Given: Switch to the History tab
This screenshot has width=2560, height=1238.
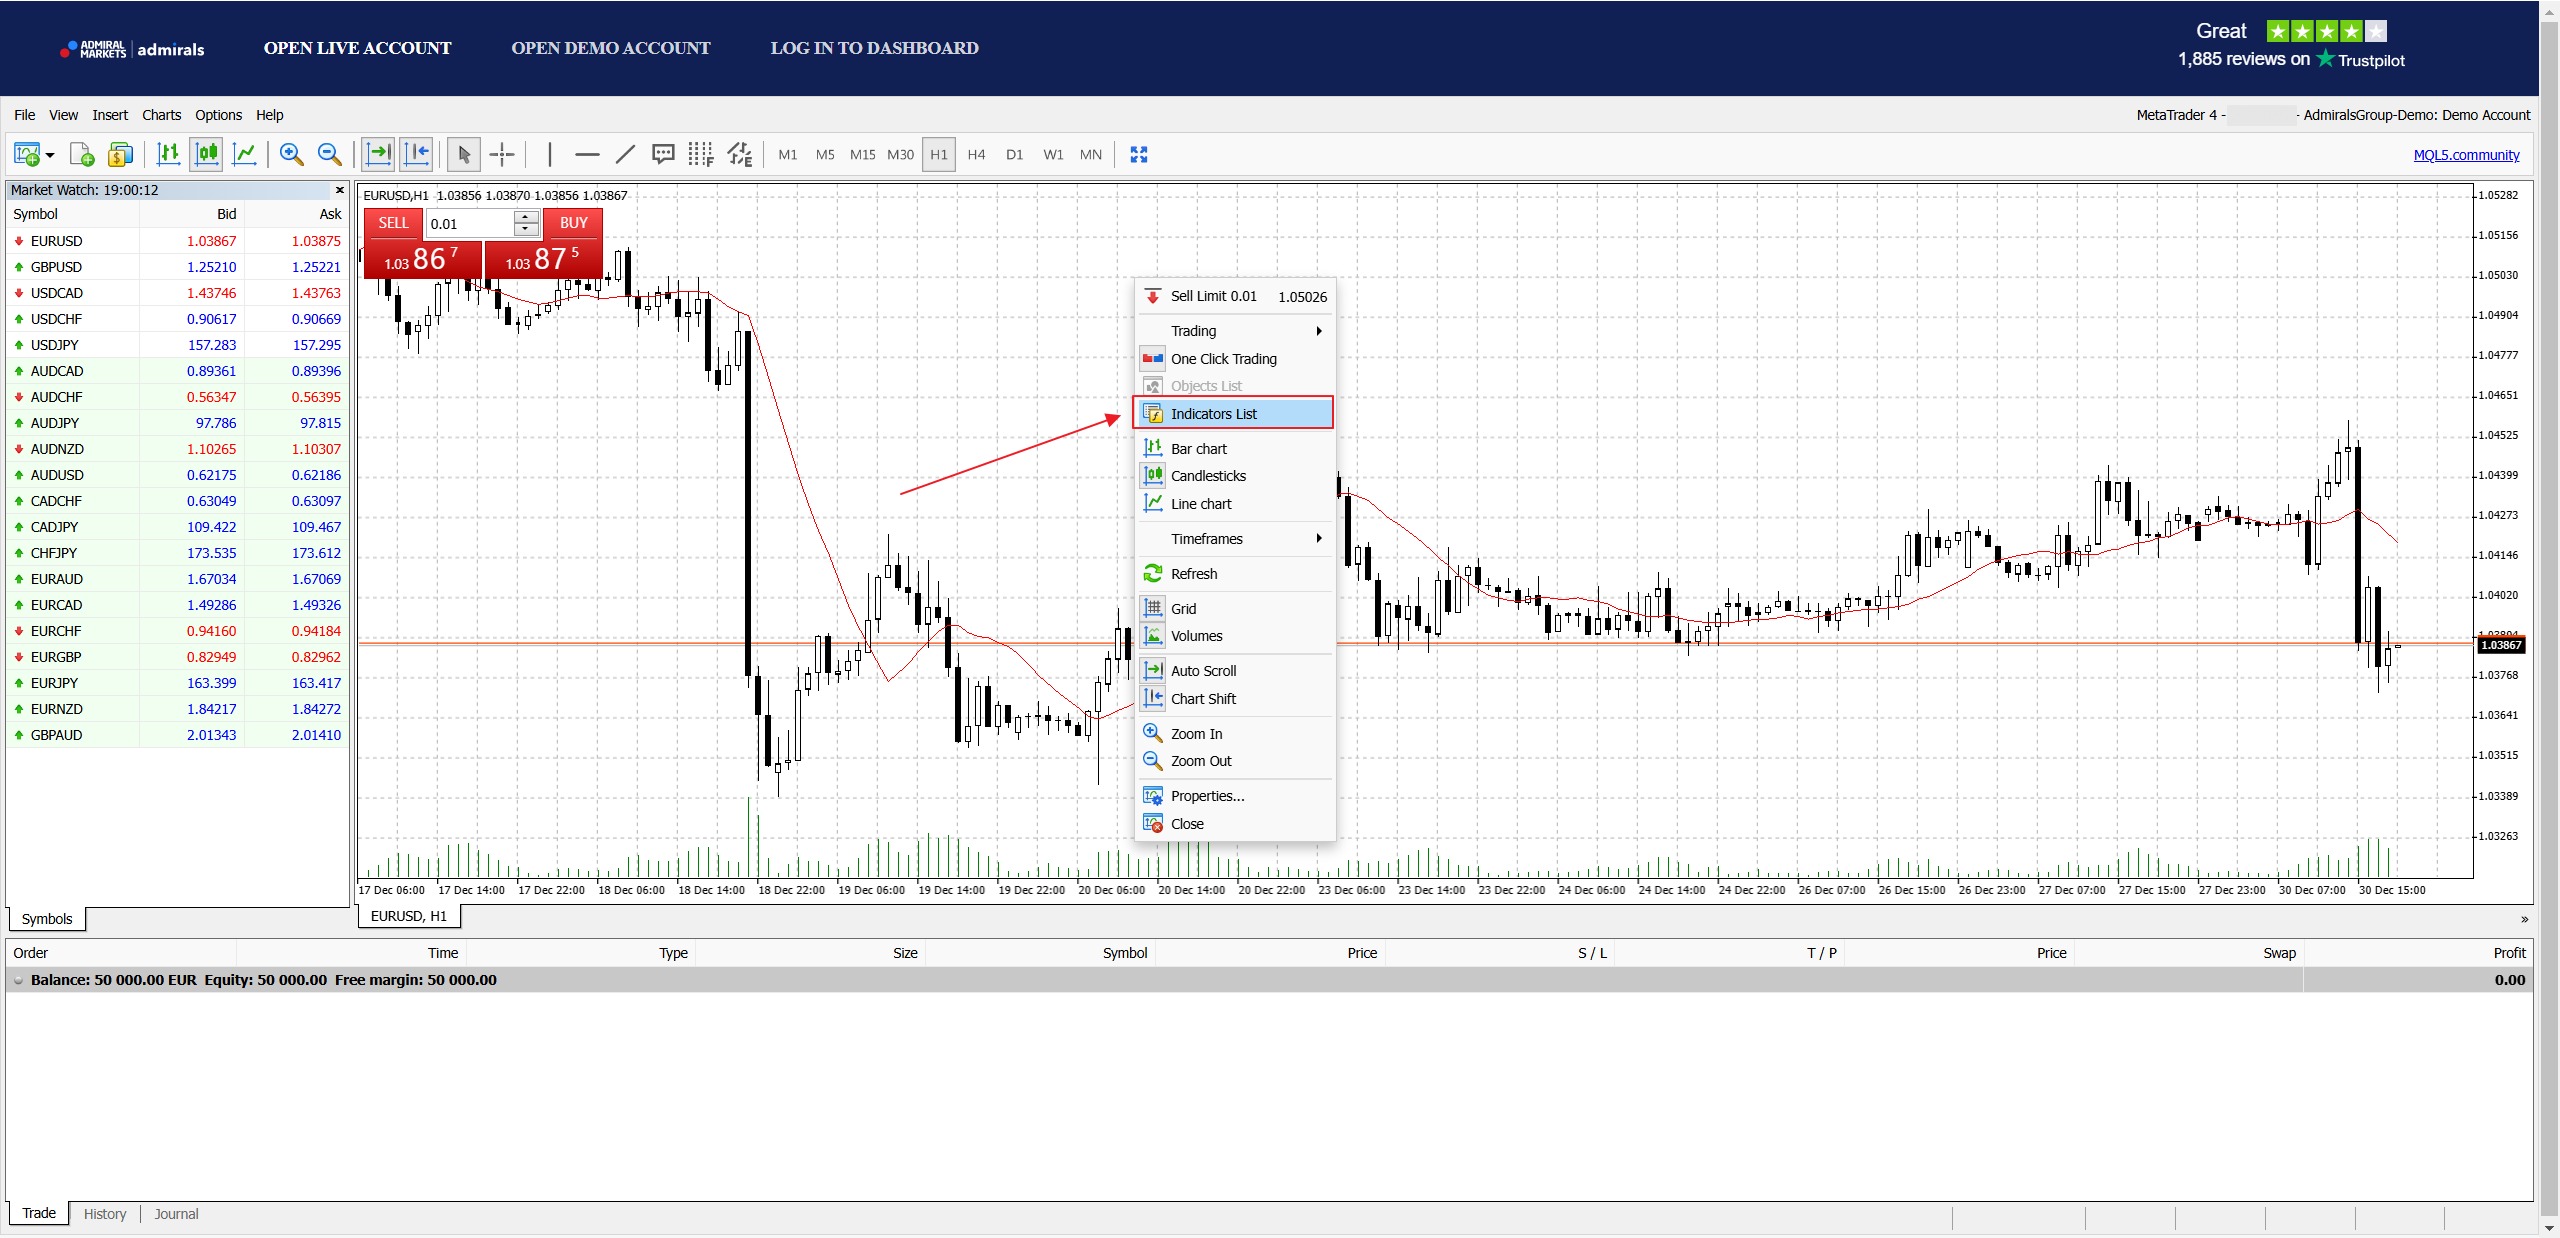Looking at the screenshot, I should [105, 1214].
